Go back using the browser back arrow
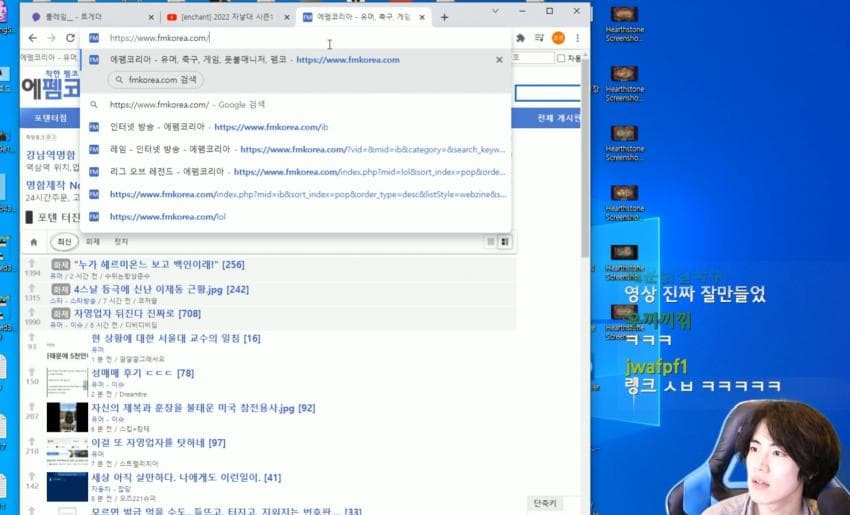Image resolution: width=850 pixels, height=515 pixels. (x=33, y=38)
